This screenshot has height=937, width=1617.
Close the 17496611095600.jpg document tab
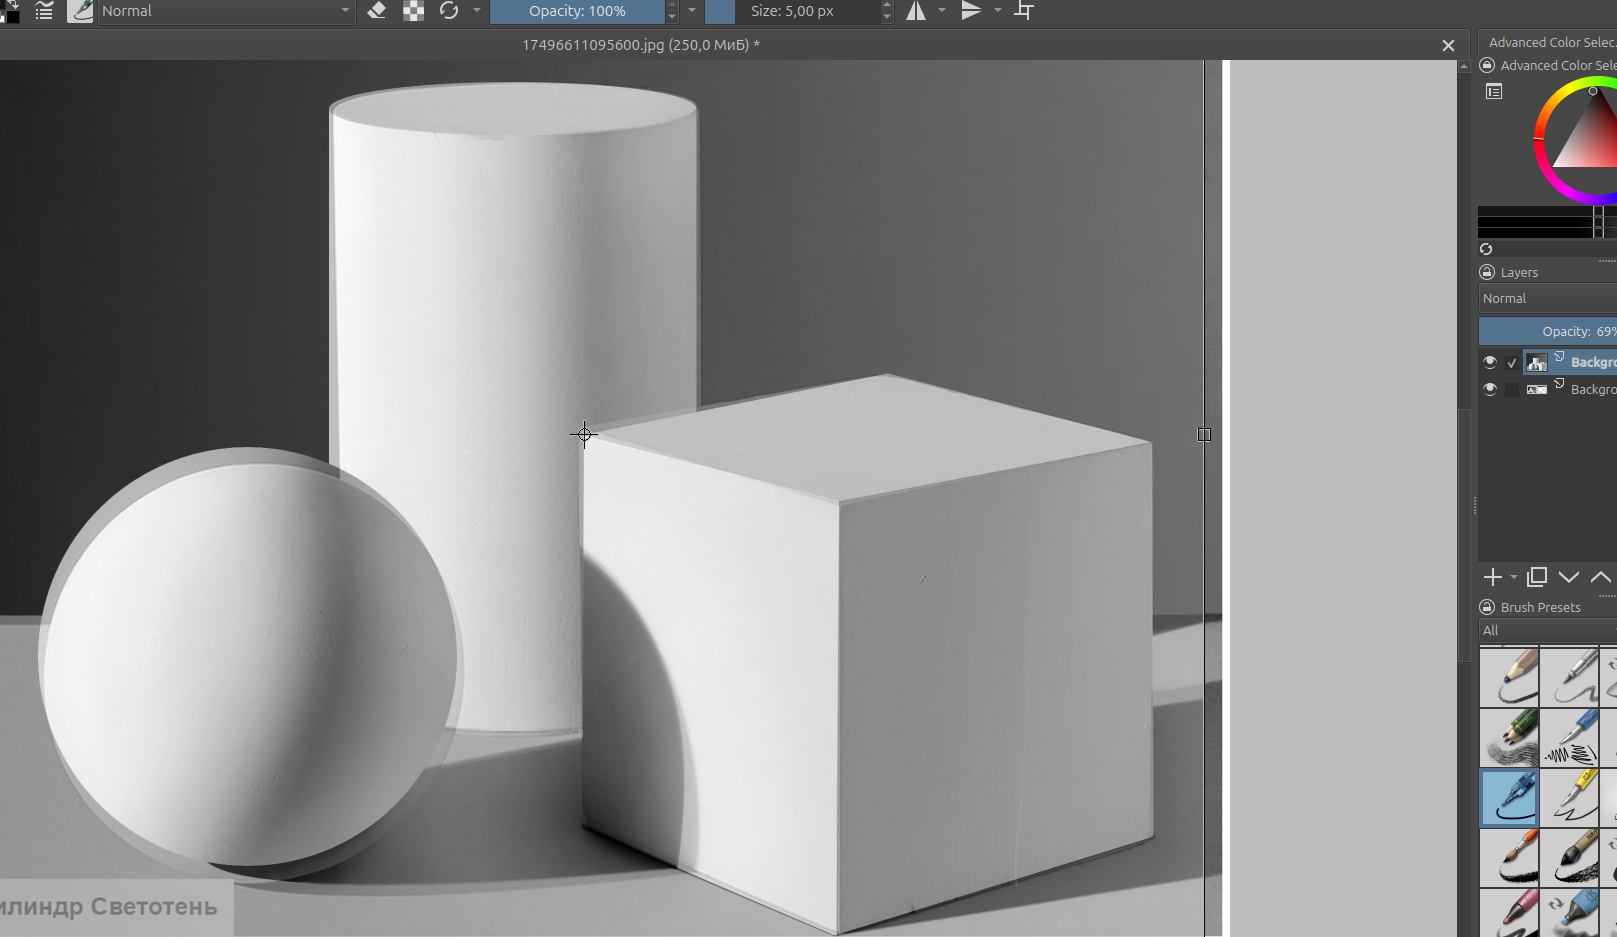[x=1448, y=45]
